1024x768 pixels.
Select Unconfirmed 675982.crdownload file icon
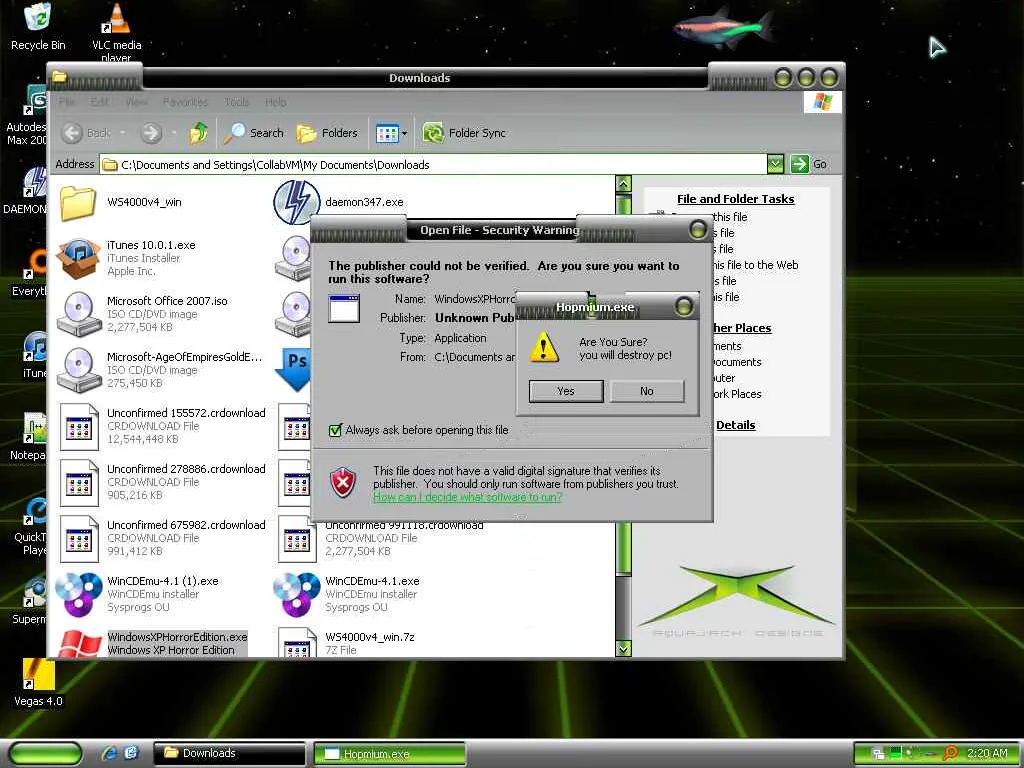(79, 539)
